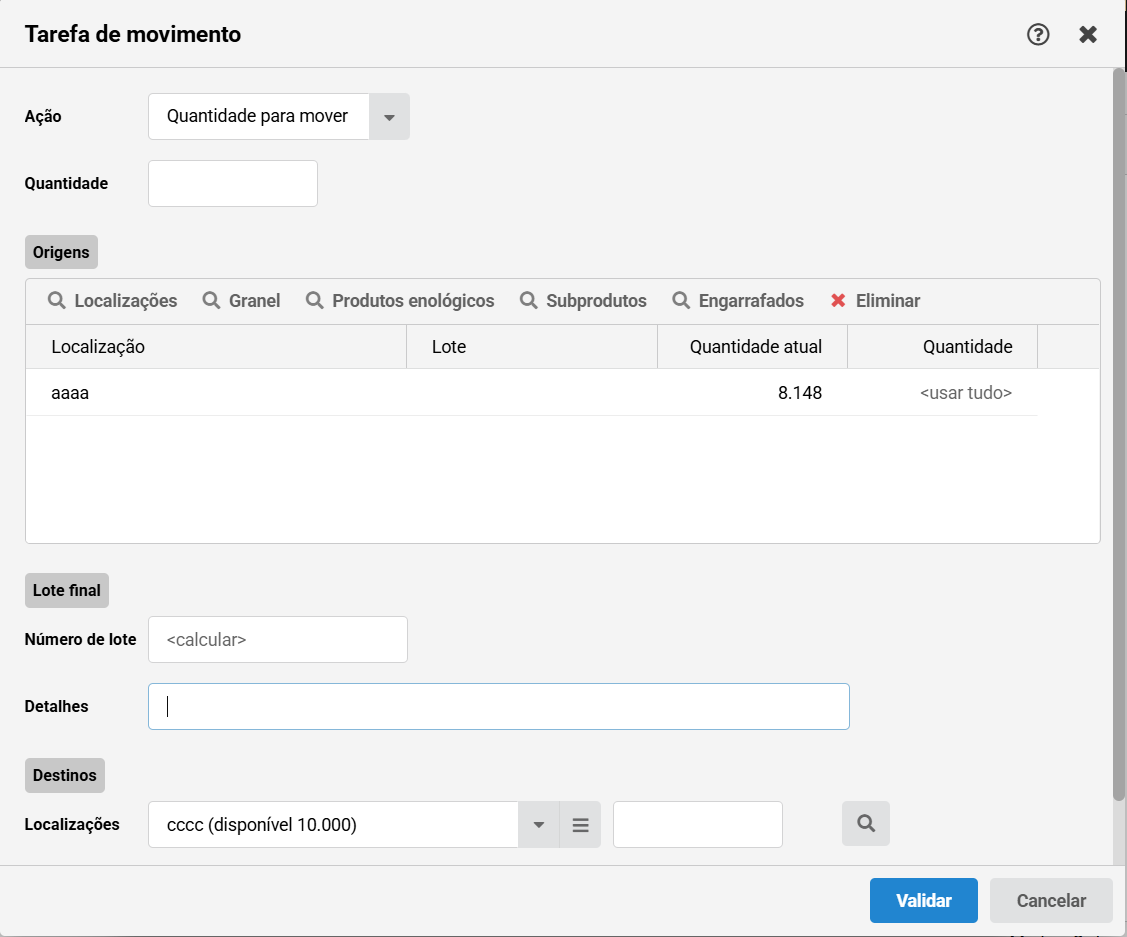The height and width of the screenshot is (937, 1127).
Task: Click the Quantidade column header
Action: click(942, 347)
